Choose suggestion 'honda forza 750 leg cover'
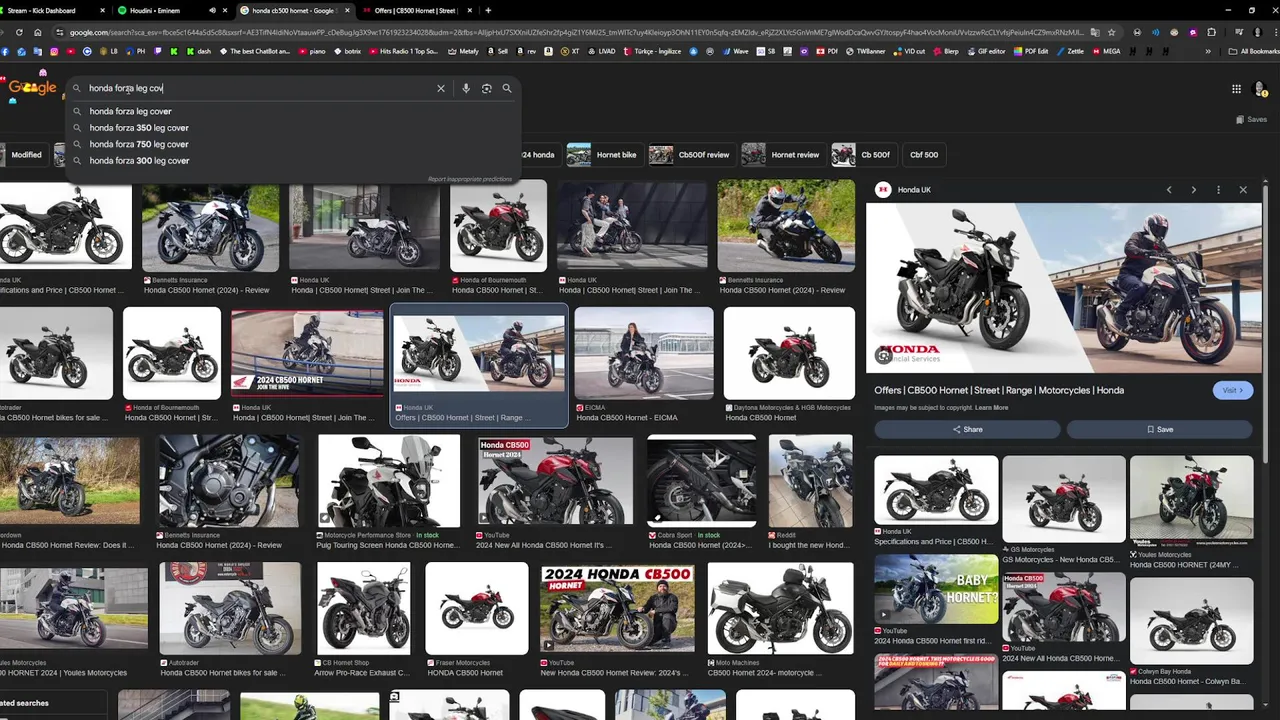This screenshot has width=1280, height=720. 292,144
